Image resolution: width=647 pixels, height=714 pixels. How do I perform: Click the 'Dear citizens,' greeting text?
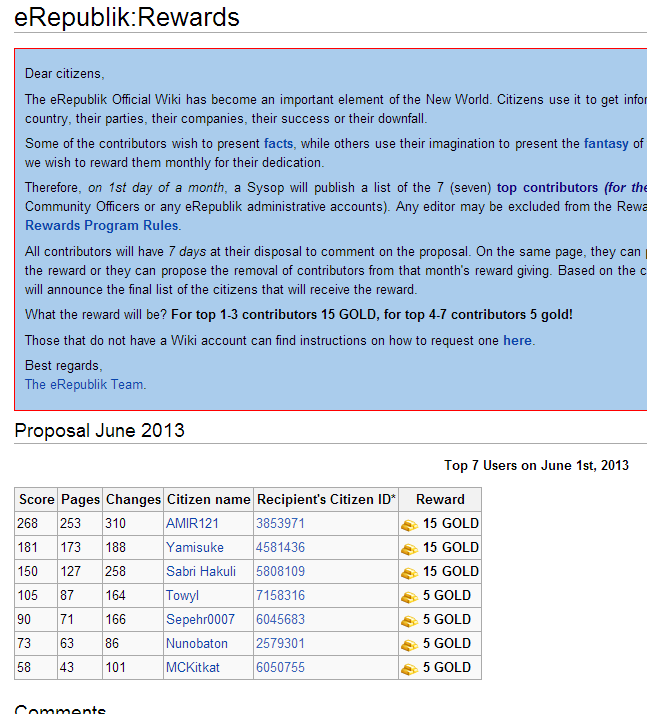[65, 74]
